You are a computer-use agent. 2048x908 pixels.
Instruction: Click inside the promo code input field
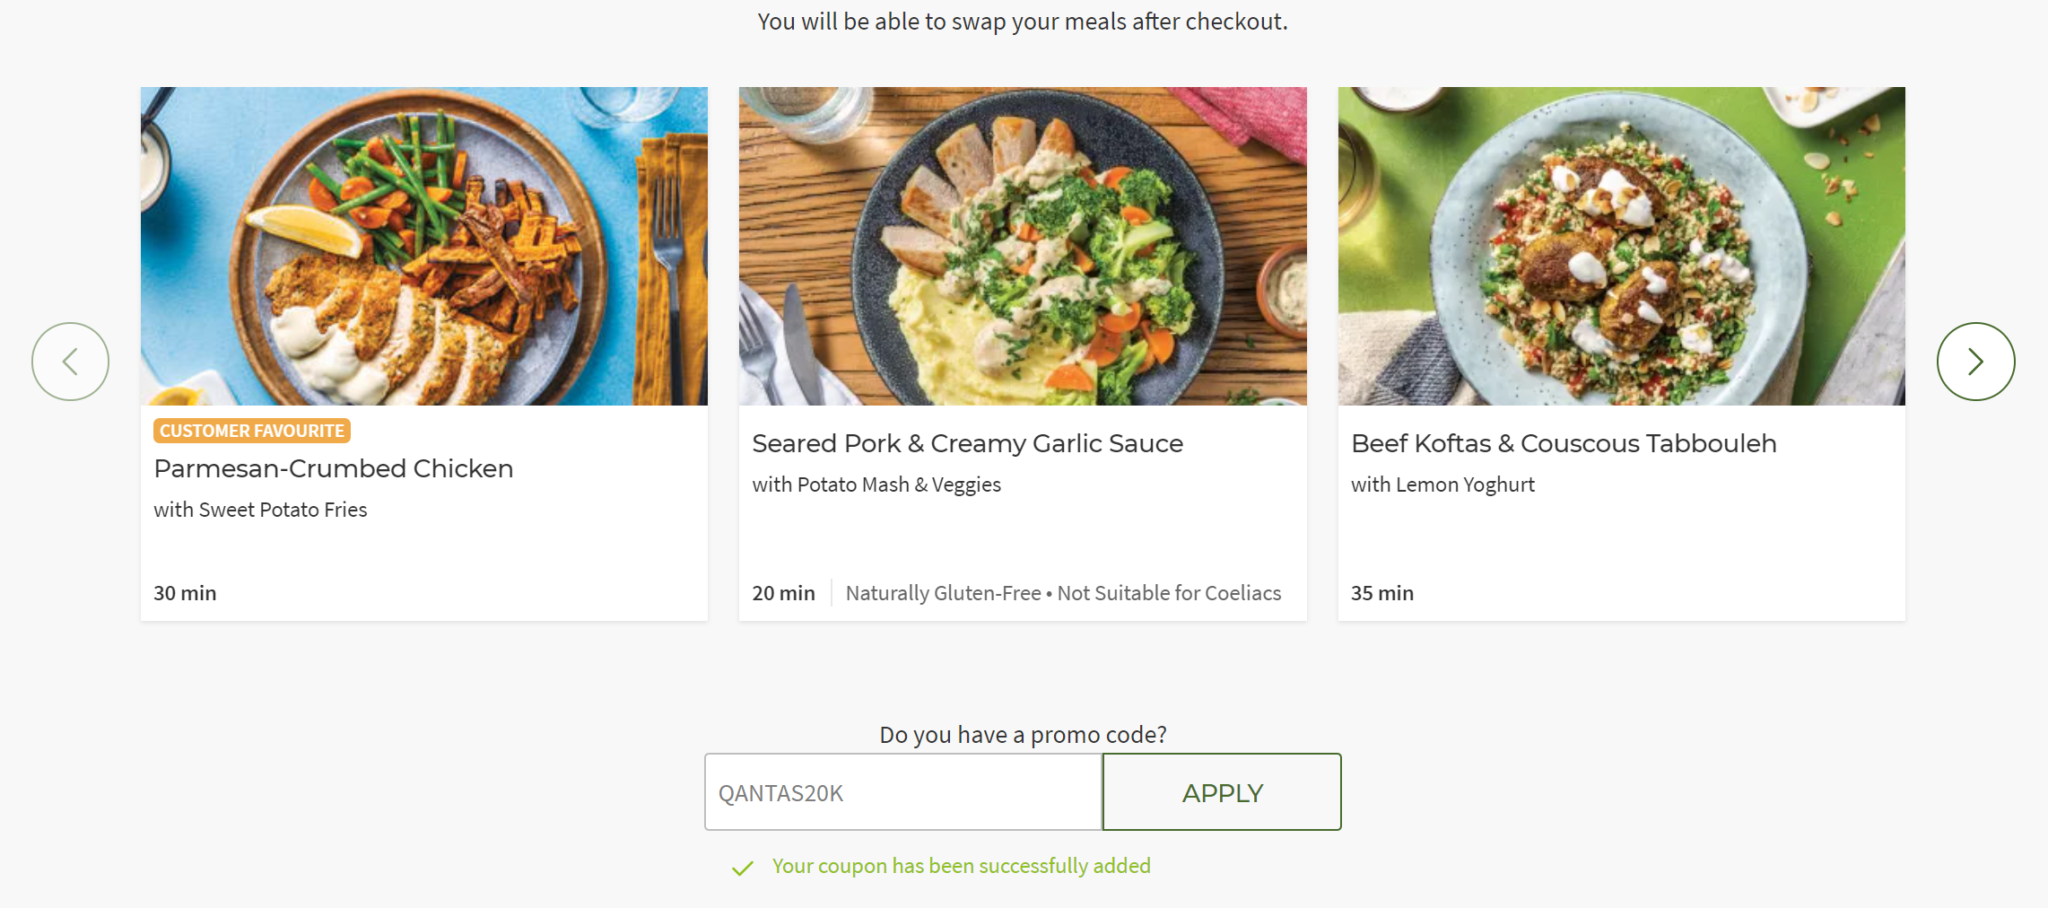[x=901, y=791]
